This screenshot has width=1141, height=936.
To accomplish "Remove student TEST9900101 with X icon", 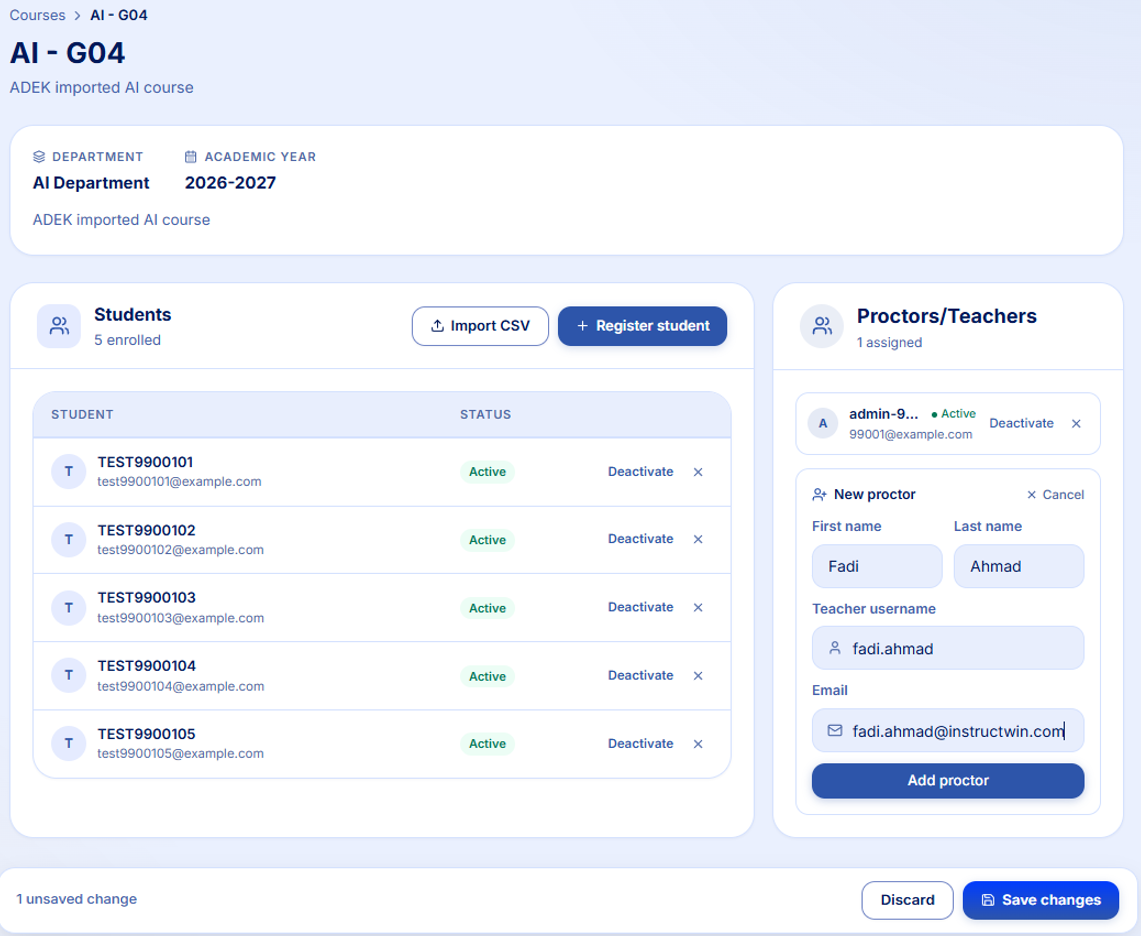I will (x=698, y=472).
